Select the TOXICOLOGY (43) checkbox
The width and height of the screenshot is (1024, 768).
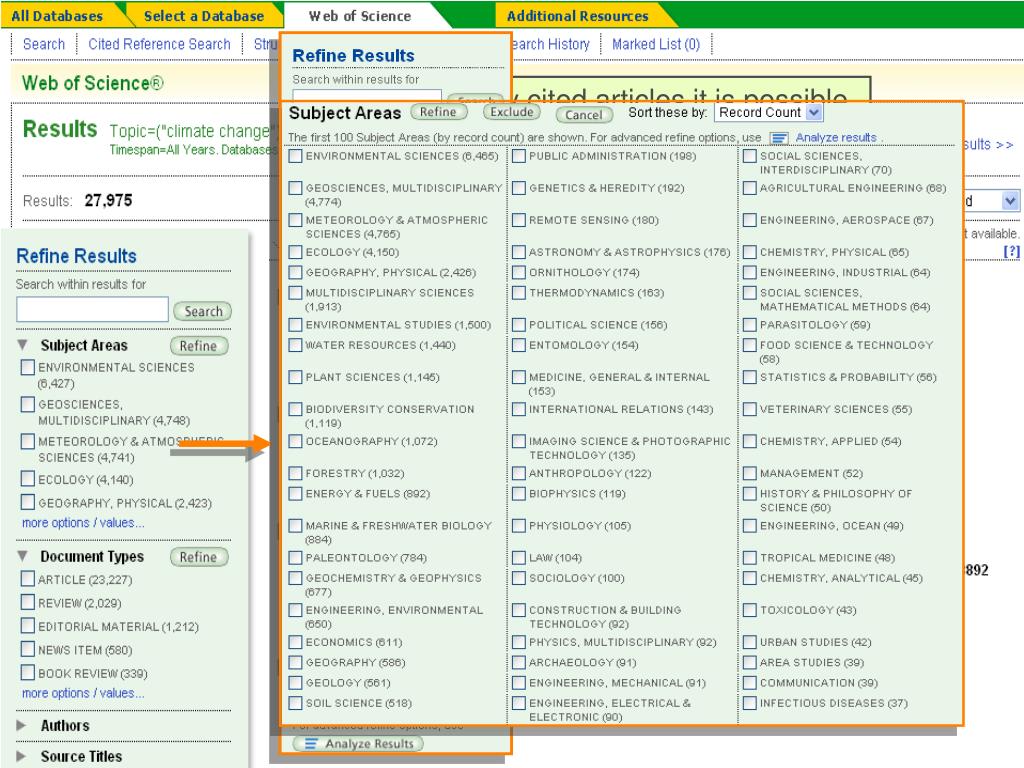(750, 611)
